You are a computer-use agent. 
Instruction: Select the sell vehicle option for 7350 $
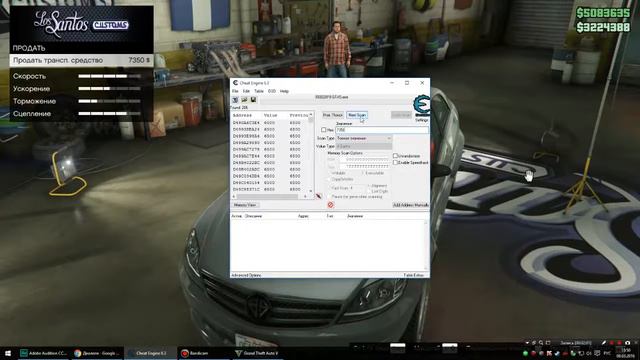pyautogui.click(x=81, y=60)
